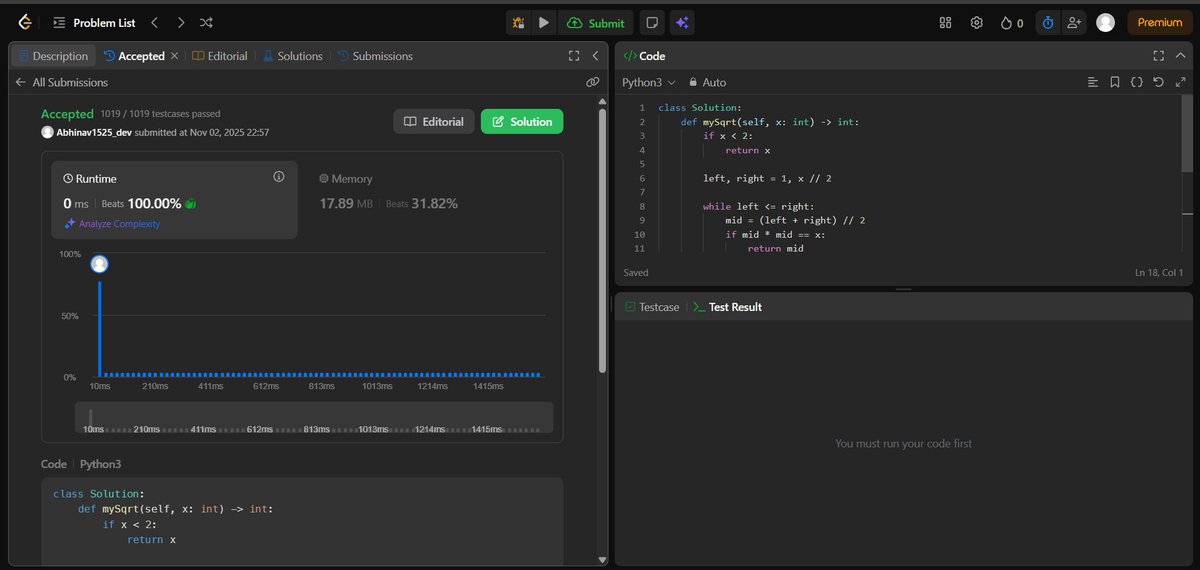
Task: Open the profile avatar menu
Action: click(x=1105, y=23)
